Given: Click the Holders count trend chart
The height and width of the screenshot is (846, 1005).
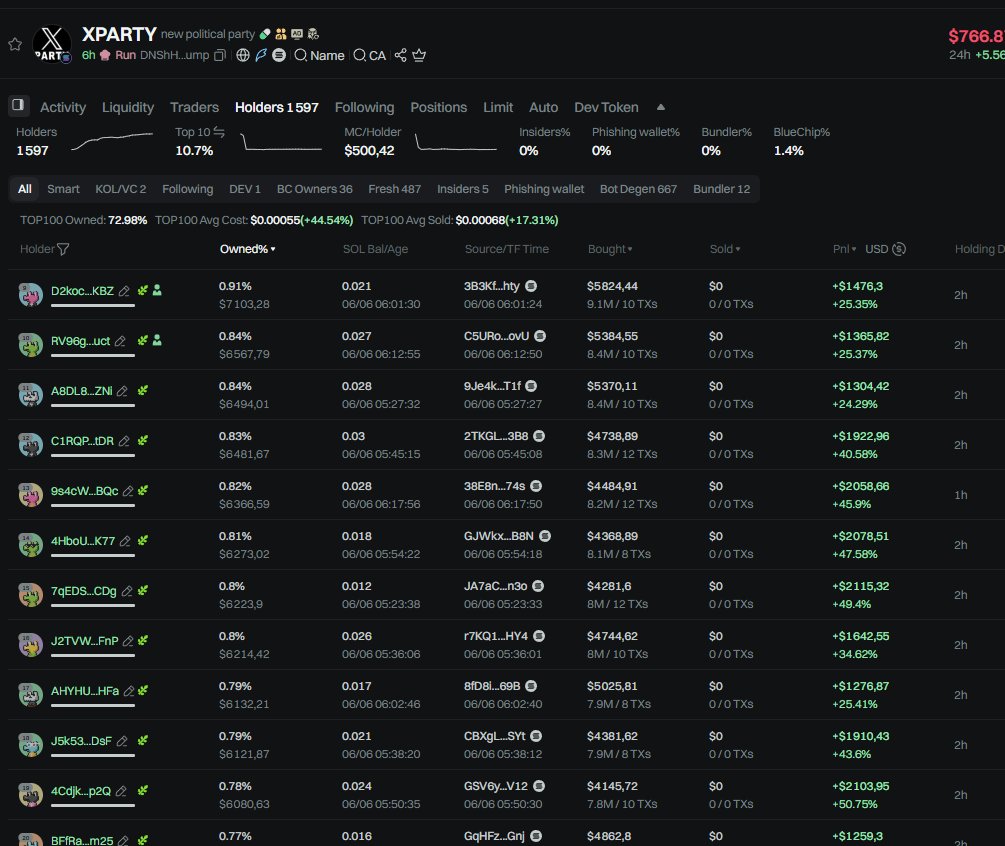Looking at the screenshot, I should pos(112,141).
